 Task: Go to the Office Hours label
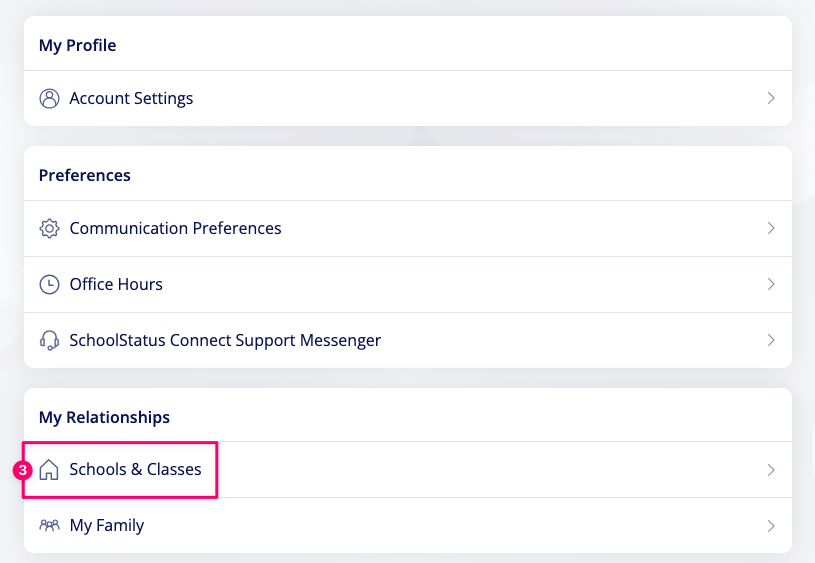116,284
